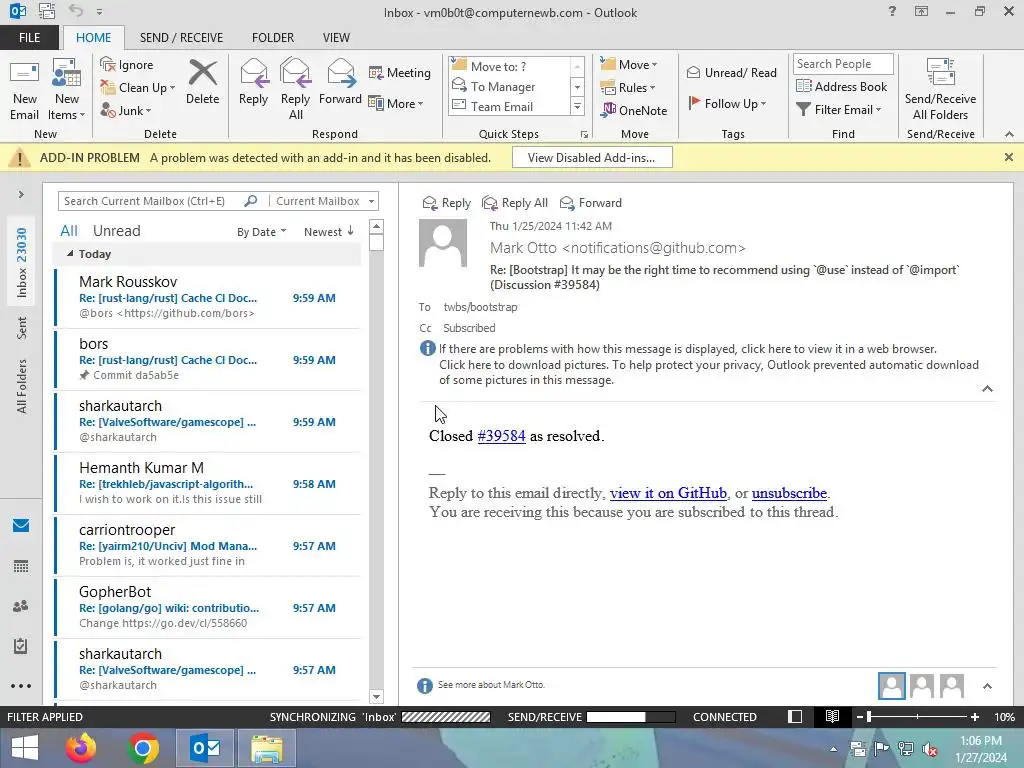The width and height of the screenshot is (1024, 768).
Task: Open the 'view it on GitHub' link
Action: (668, 493)
